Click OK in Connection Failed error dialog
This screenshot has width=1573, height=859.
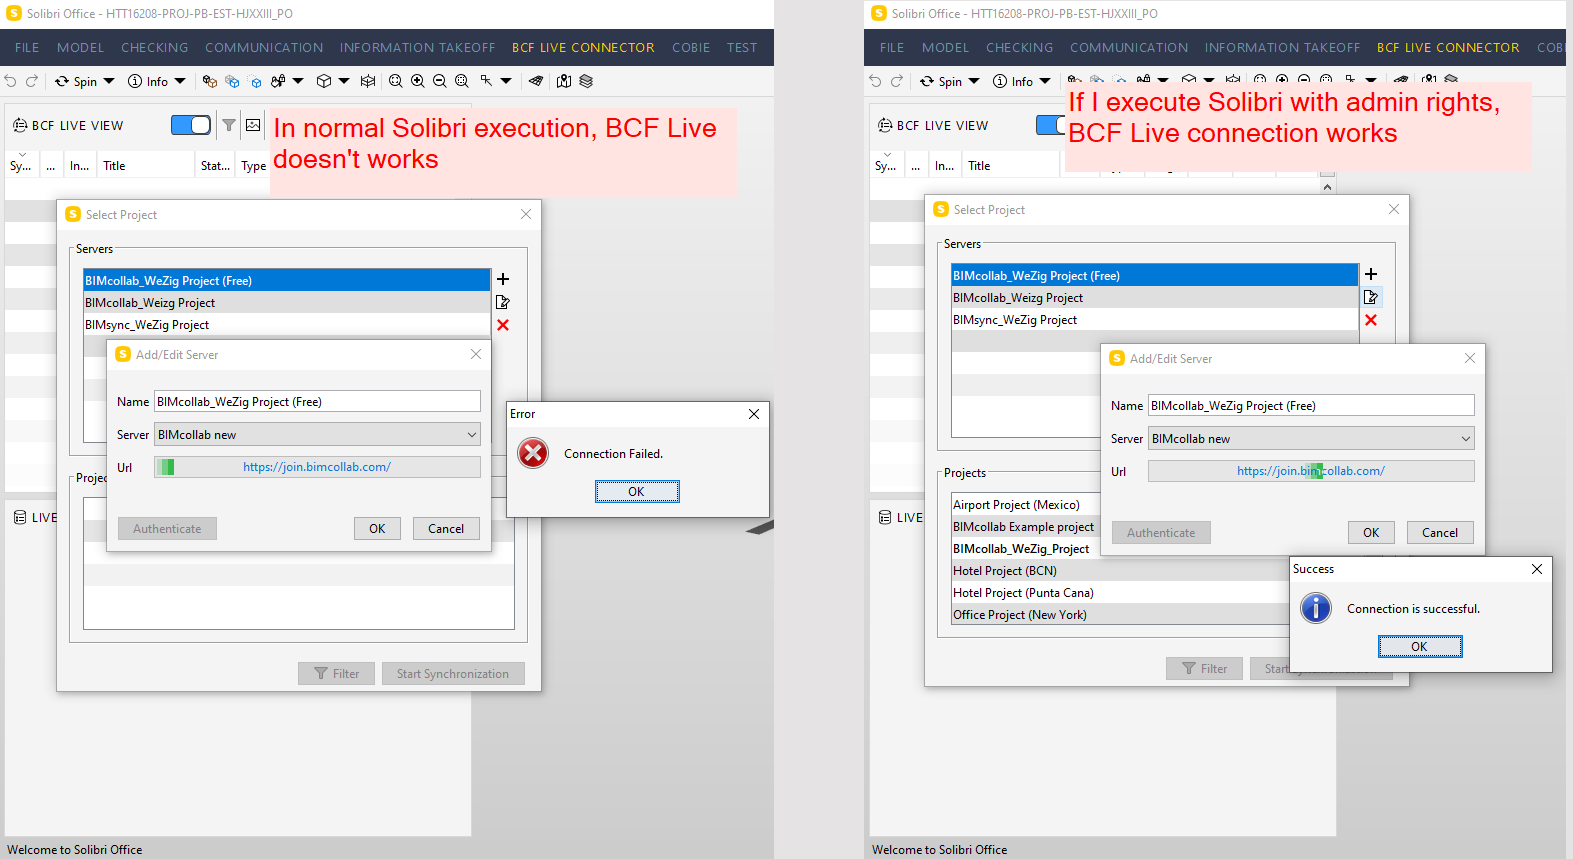[x=637, y=491]
